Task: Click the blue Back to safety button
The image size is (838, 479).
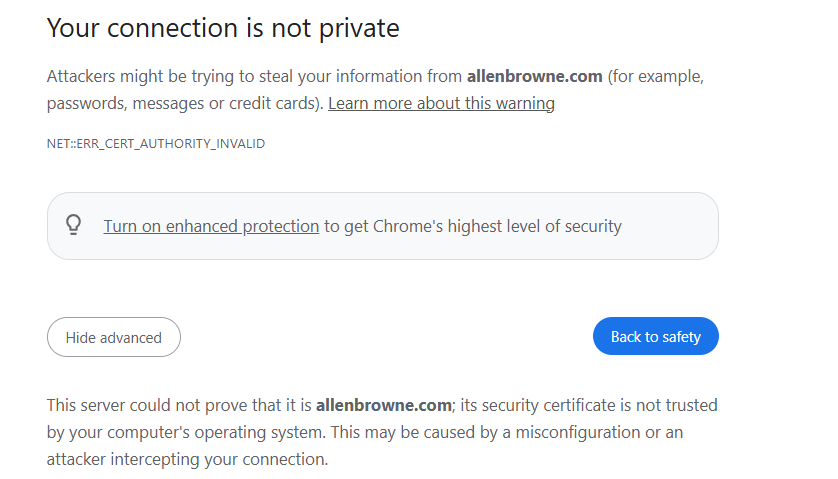Action: [x=656, y=336]
